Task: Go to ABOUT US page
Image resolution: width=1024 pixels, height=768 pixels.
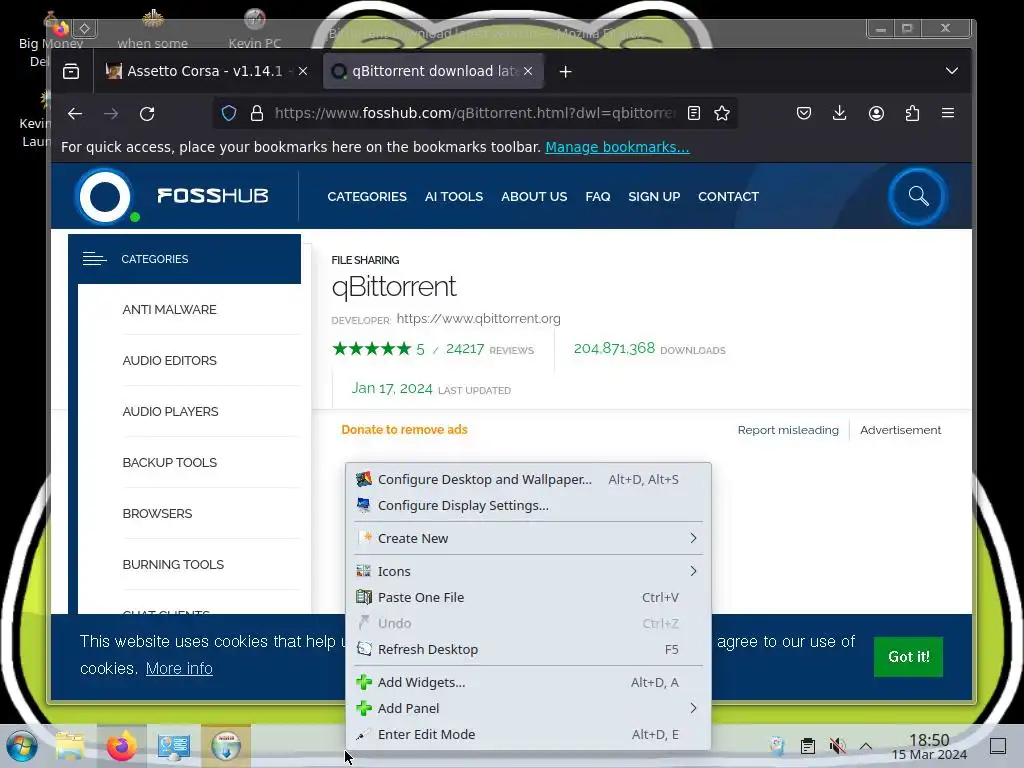Action: click(534, 197)
